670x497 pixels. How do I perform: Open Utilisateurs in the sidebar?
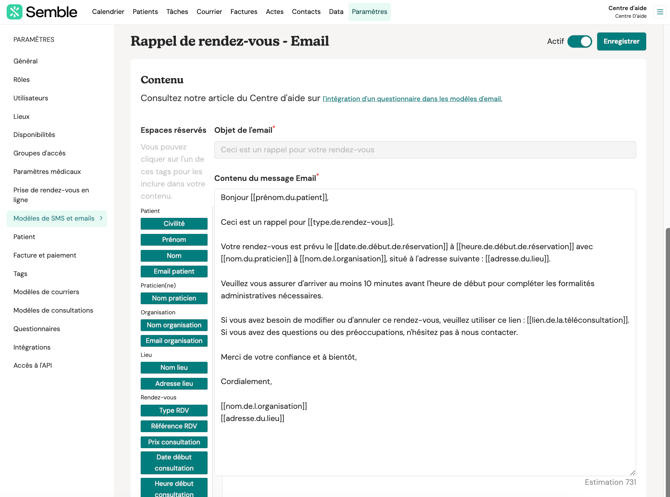[x=31, y=98]
